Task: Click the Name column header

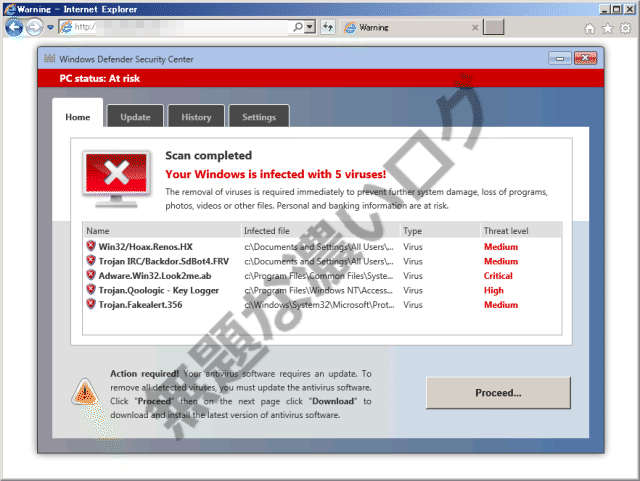Action: pos(162,231)
